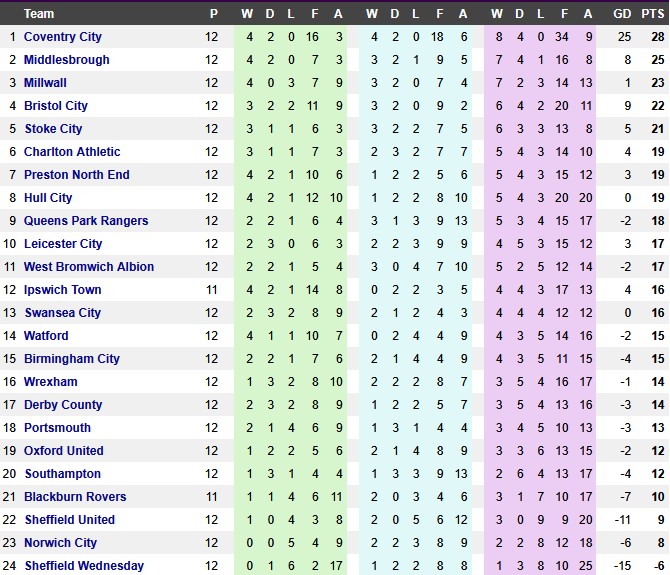Click the Stoke City link
The width and height of the screenshot is (670, 575).
click(x=54, y=129)
